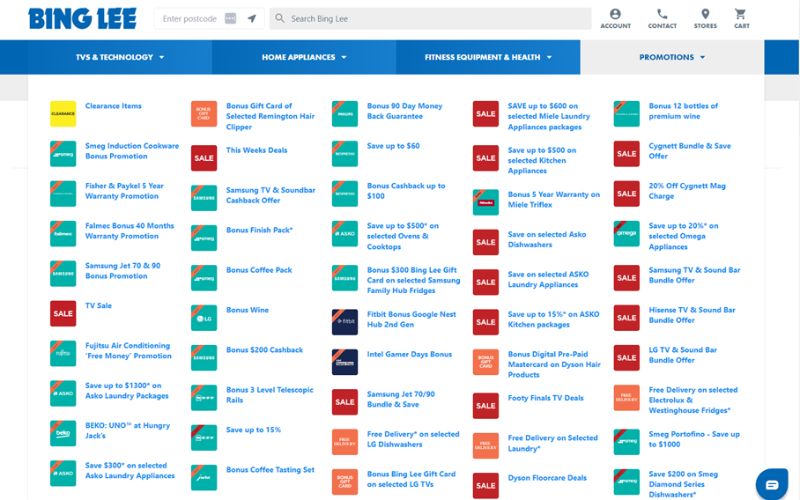
Task: Click the LG icon beside Bonus Wine
Action: [204, 318]
